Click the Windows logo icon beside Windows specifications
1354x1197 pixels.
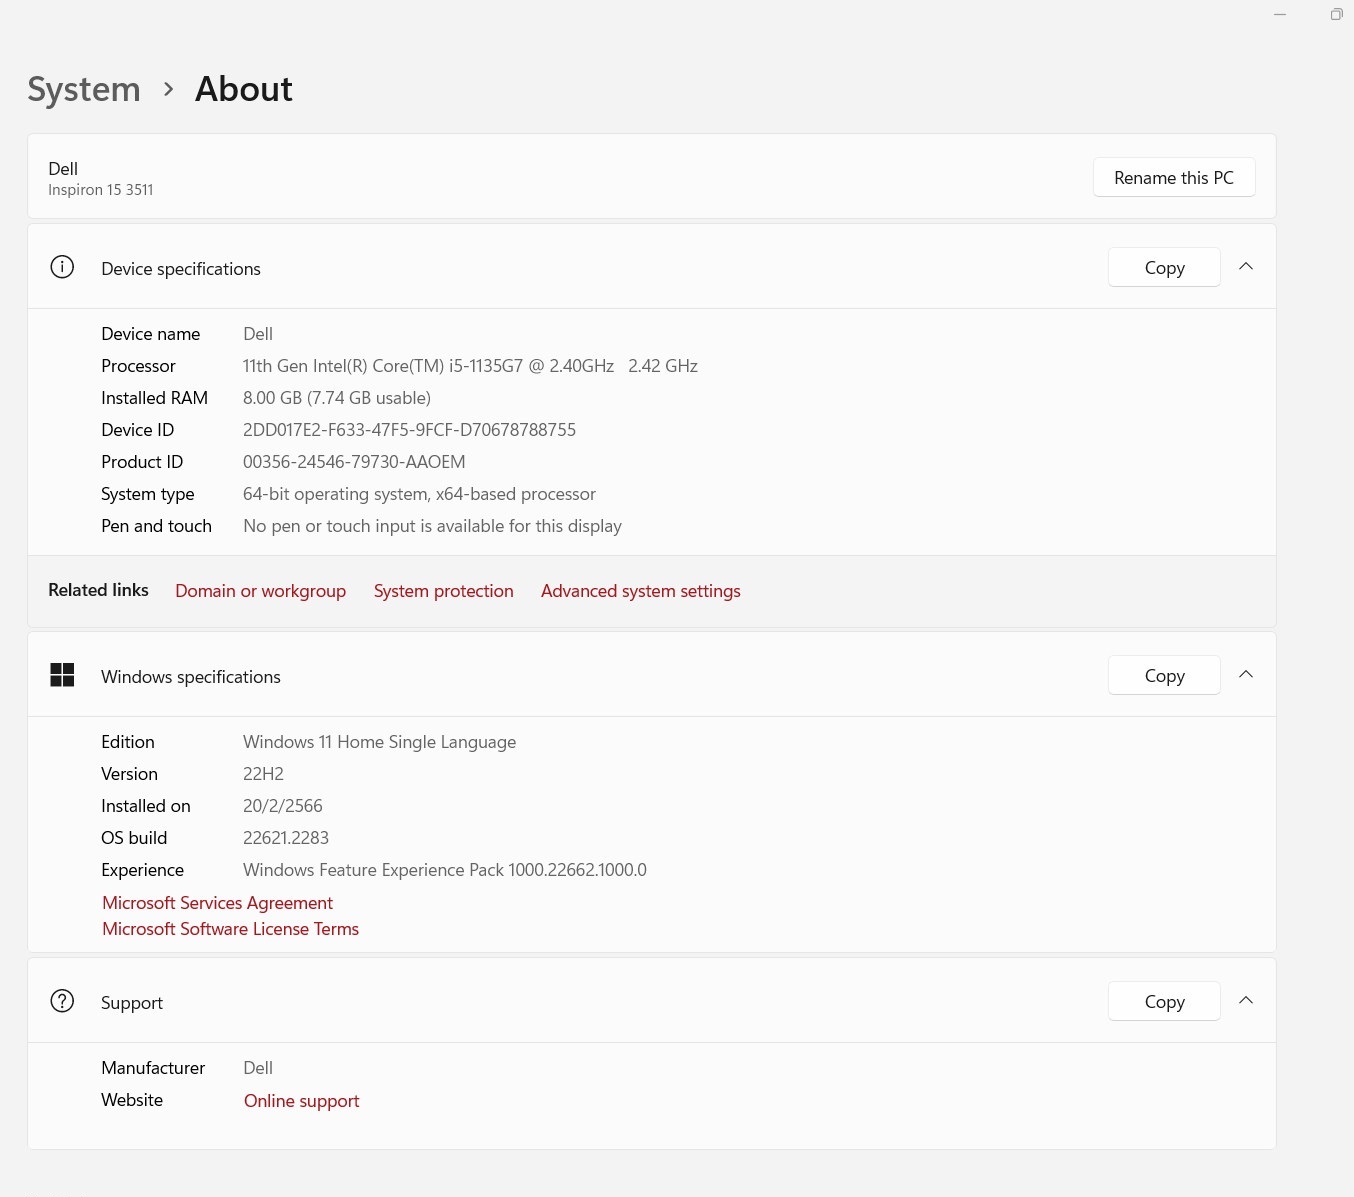point(62,675)
